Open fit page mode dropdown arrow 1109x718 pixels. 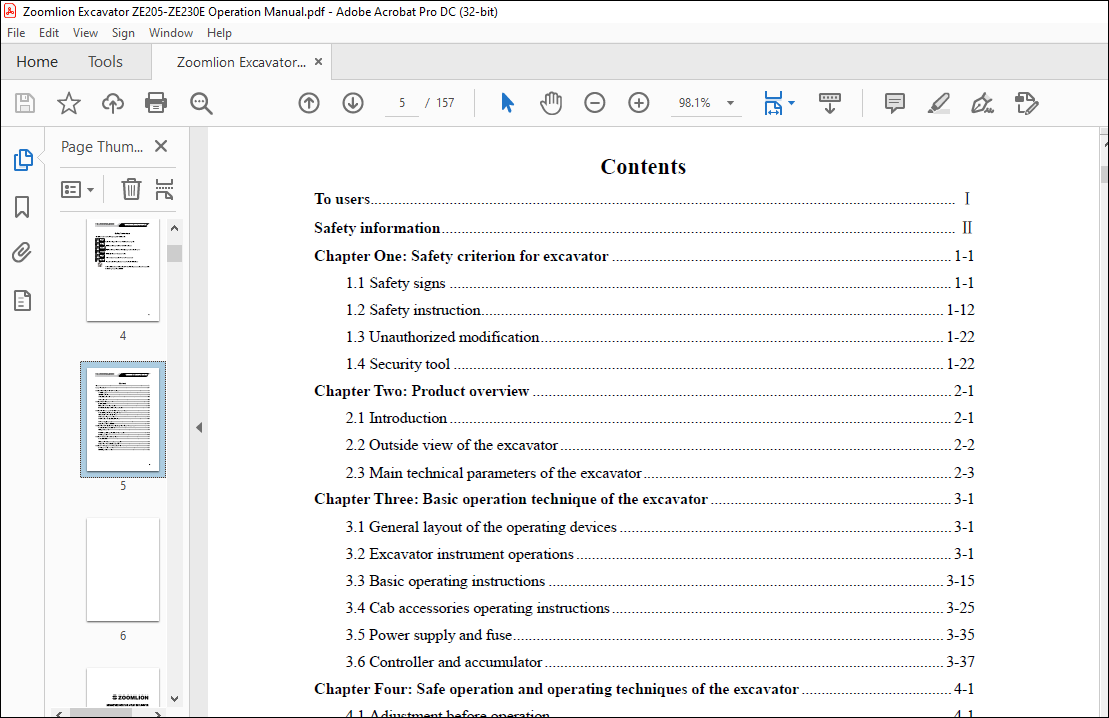[791, 103]
